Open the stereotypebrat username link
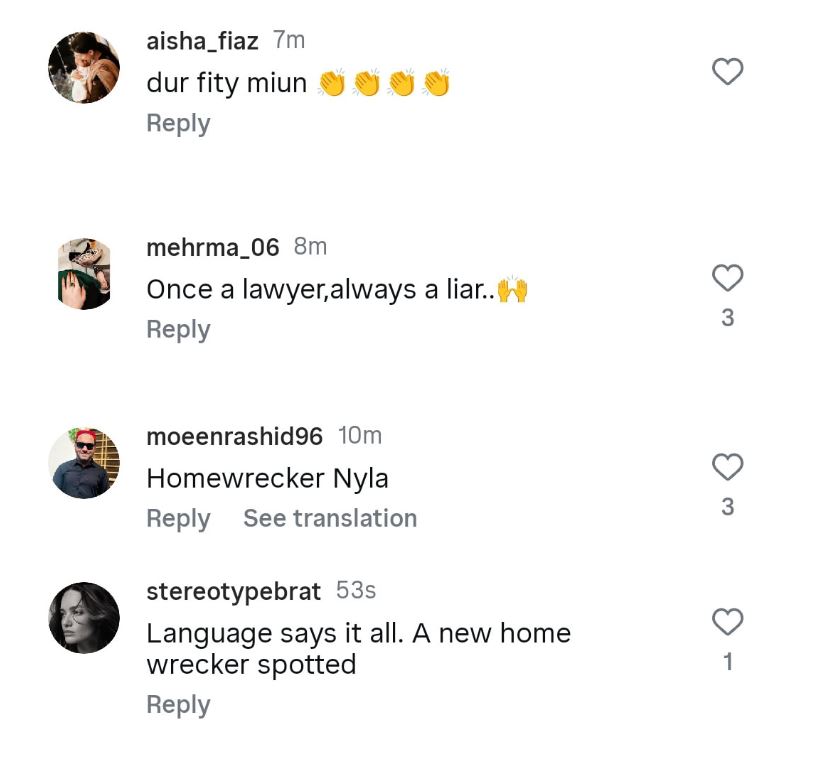 (x=233, y=592)
